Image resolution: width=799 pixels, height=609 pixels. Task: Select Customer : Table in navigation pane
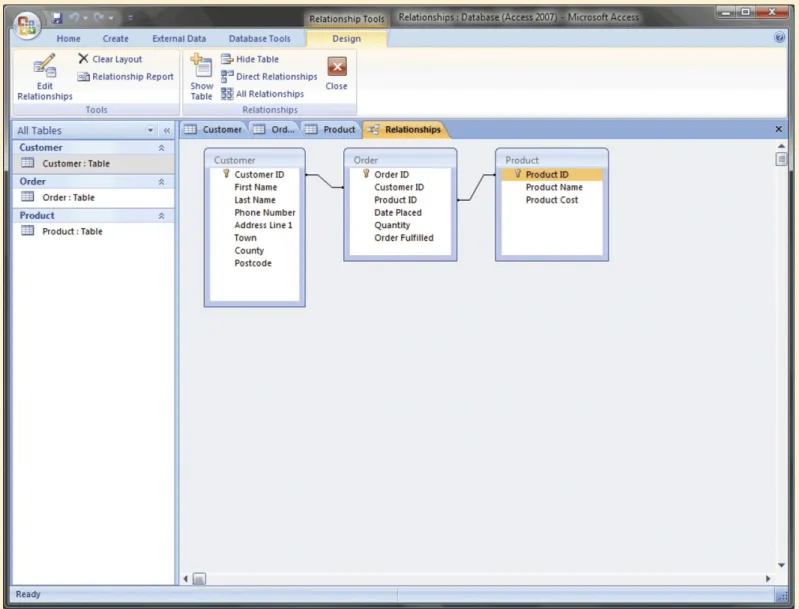tap(93, 164)
